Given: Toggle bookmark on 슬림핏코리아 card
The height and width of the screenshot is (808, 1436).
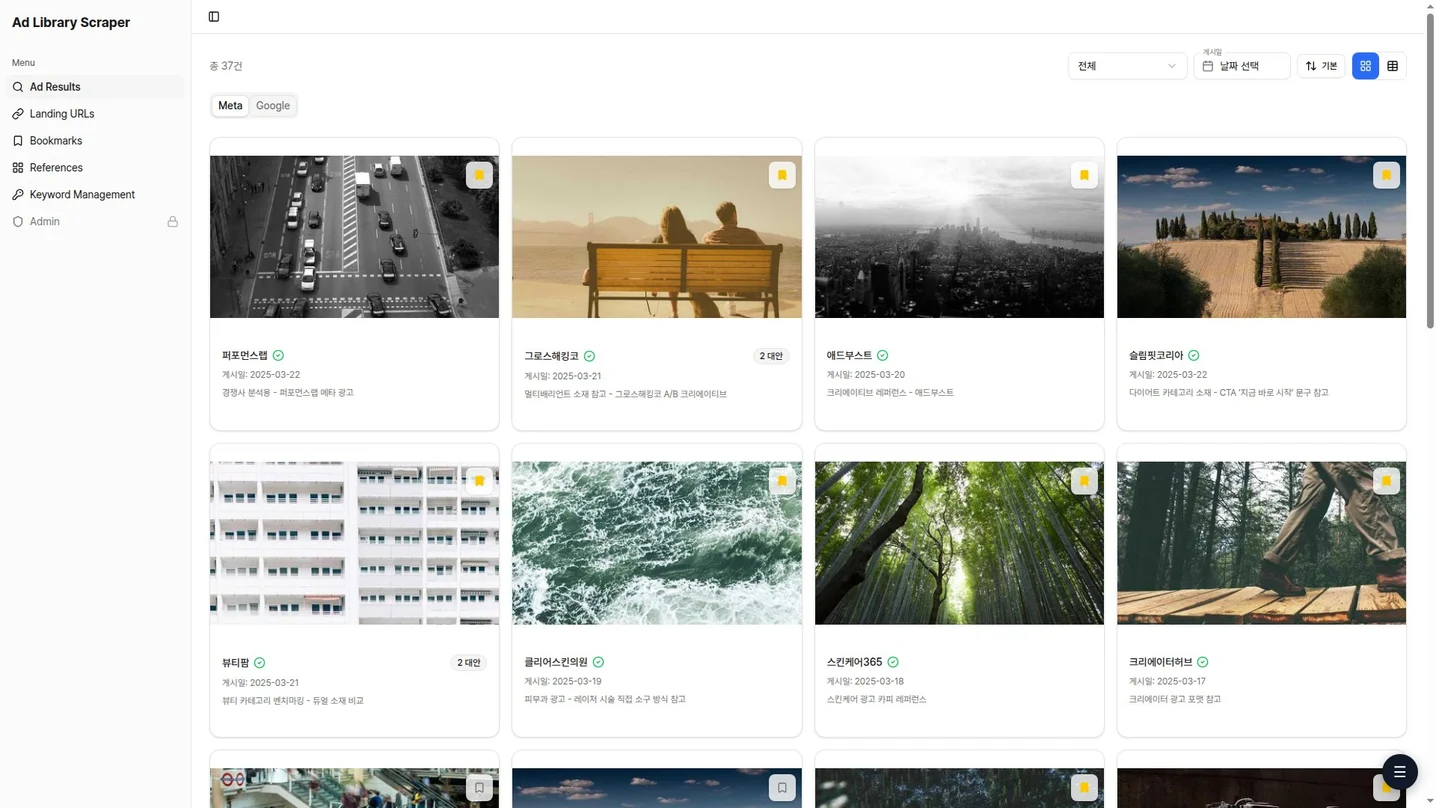Looking at the screenshot, I should pos(1386,175).
